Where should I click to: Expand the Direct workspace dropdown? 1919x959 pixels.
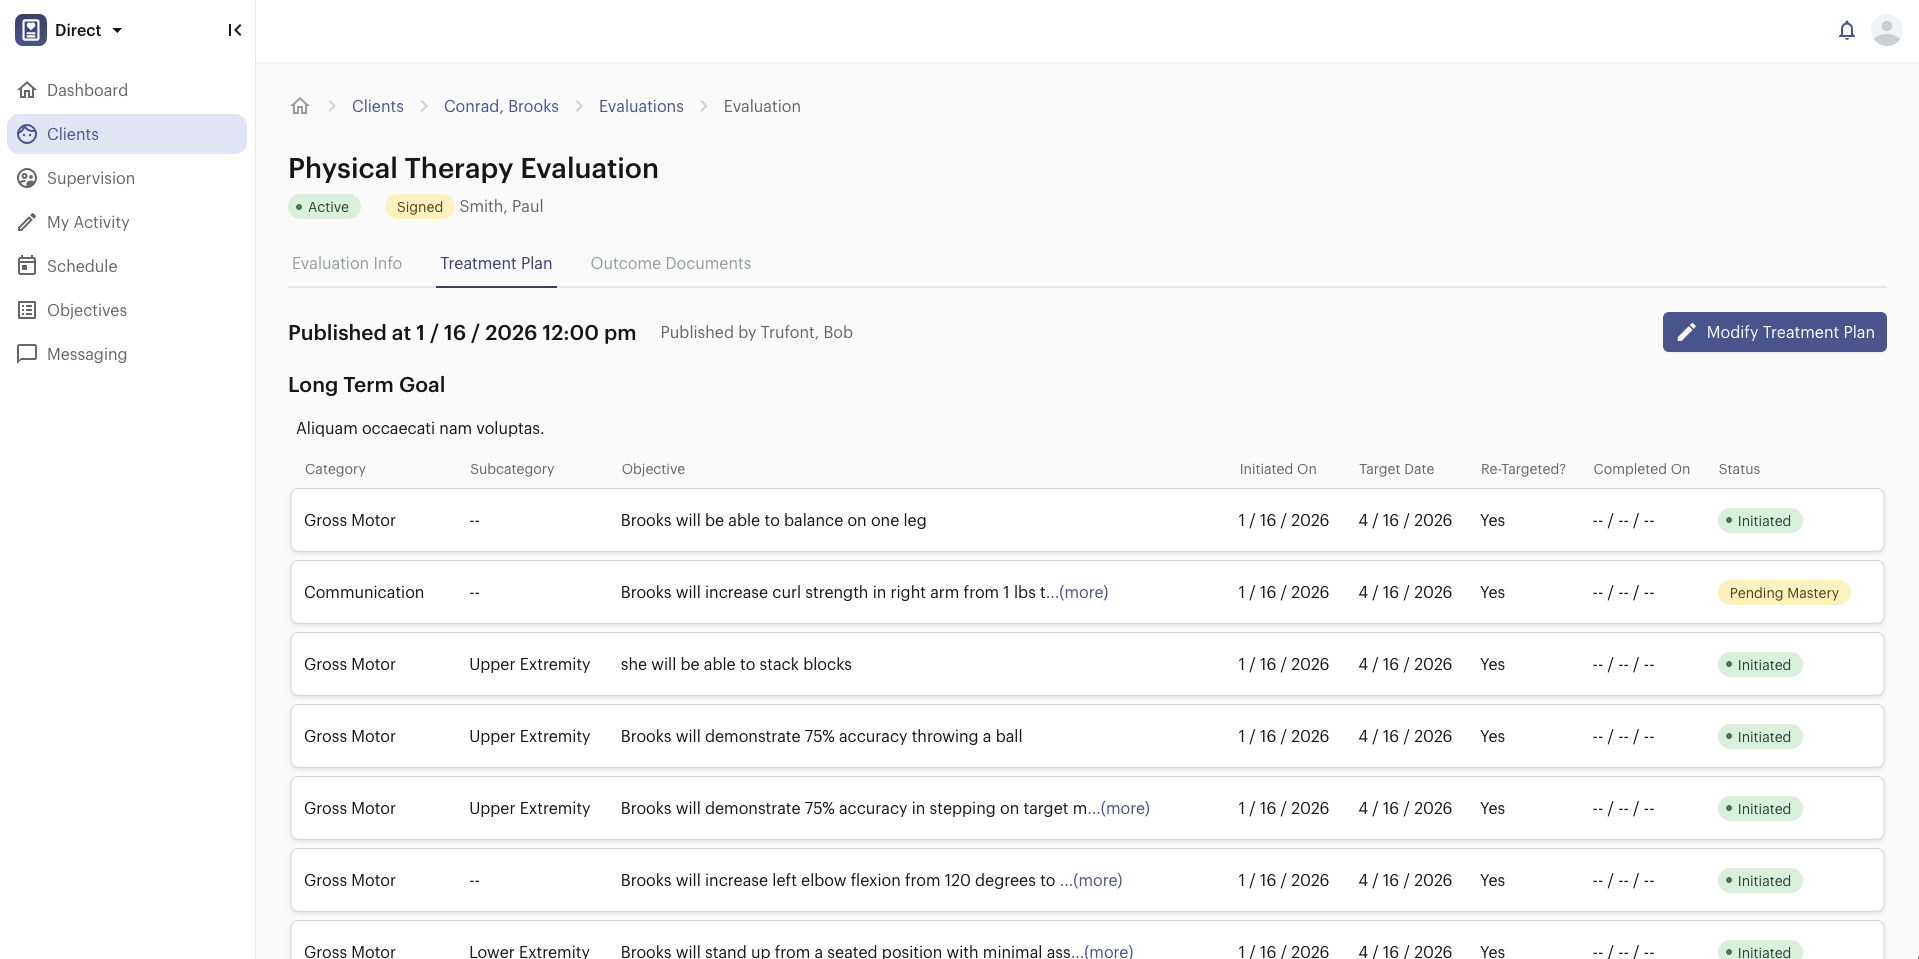[x=117, y=30]
